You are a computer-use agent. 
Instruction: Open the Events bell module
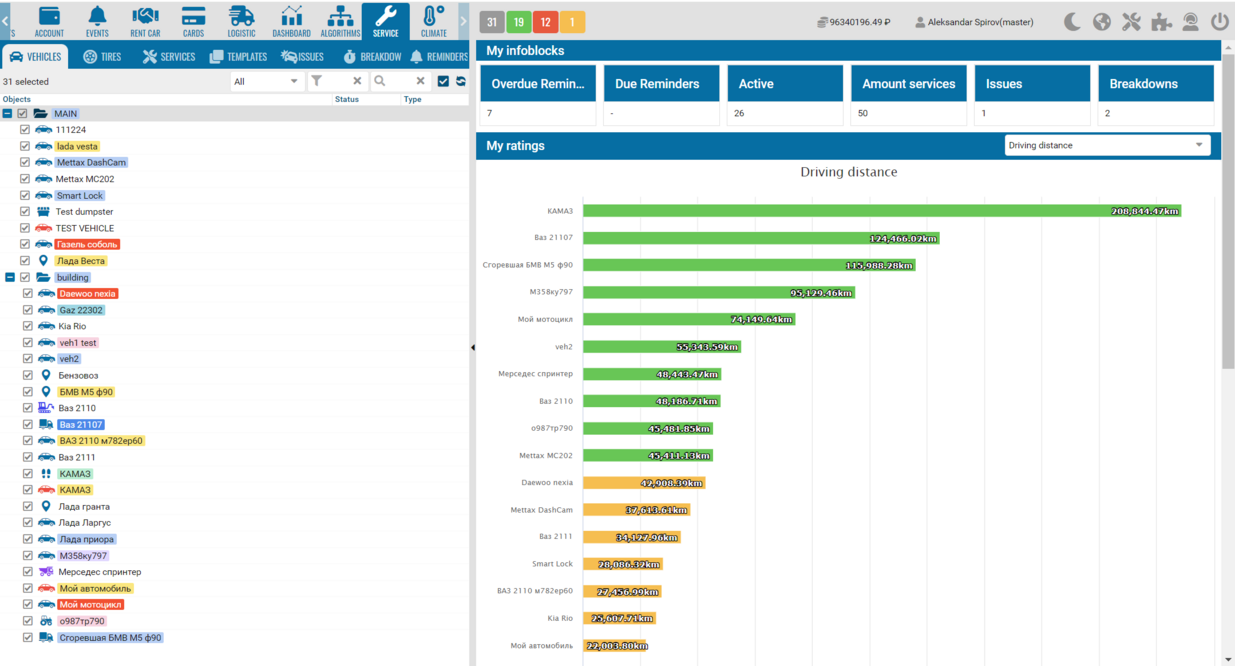(x=97, y=20)
